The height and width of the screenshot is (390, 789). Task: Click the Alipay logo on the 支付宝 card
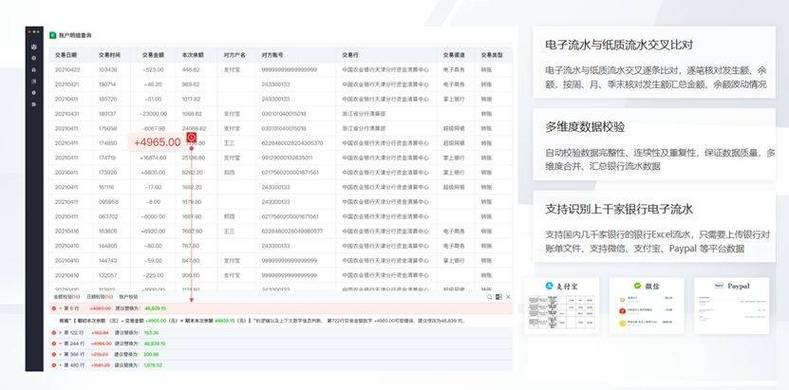549,285
